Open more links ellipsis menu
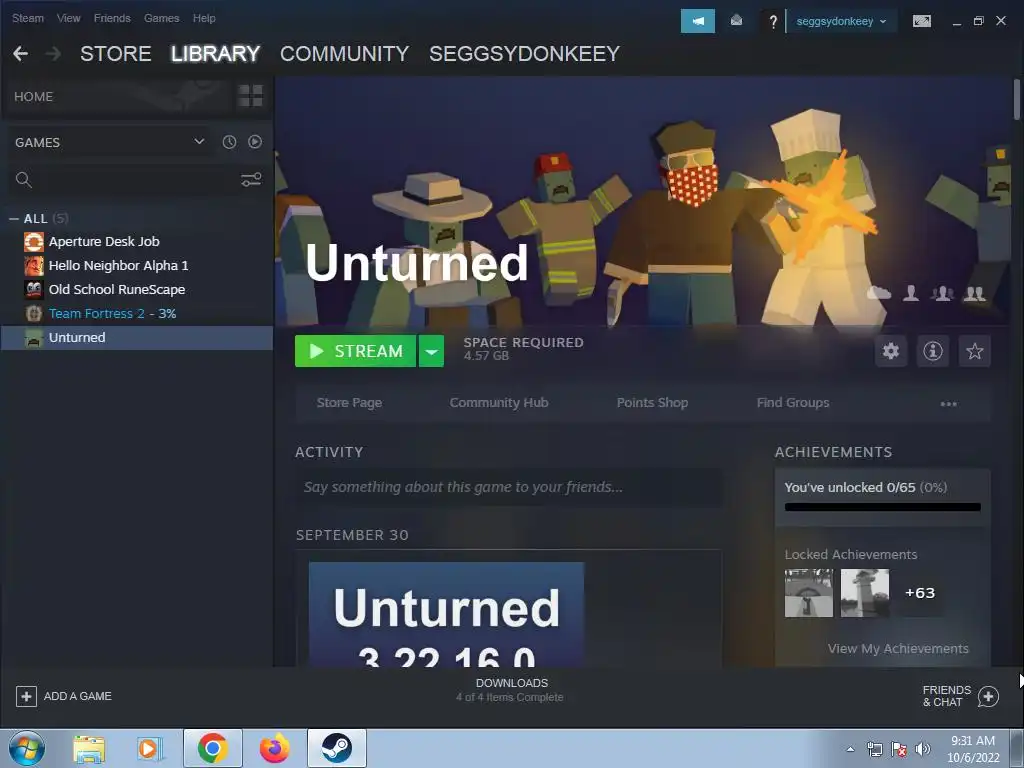1024x768 pixels. 948,403
